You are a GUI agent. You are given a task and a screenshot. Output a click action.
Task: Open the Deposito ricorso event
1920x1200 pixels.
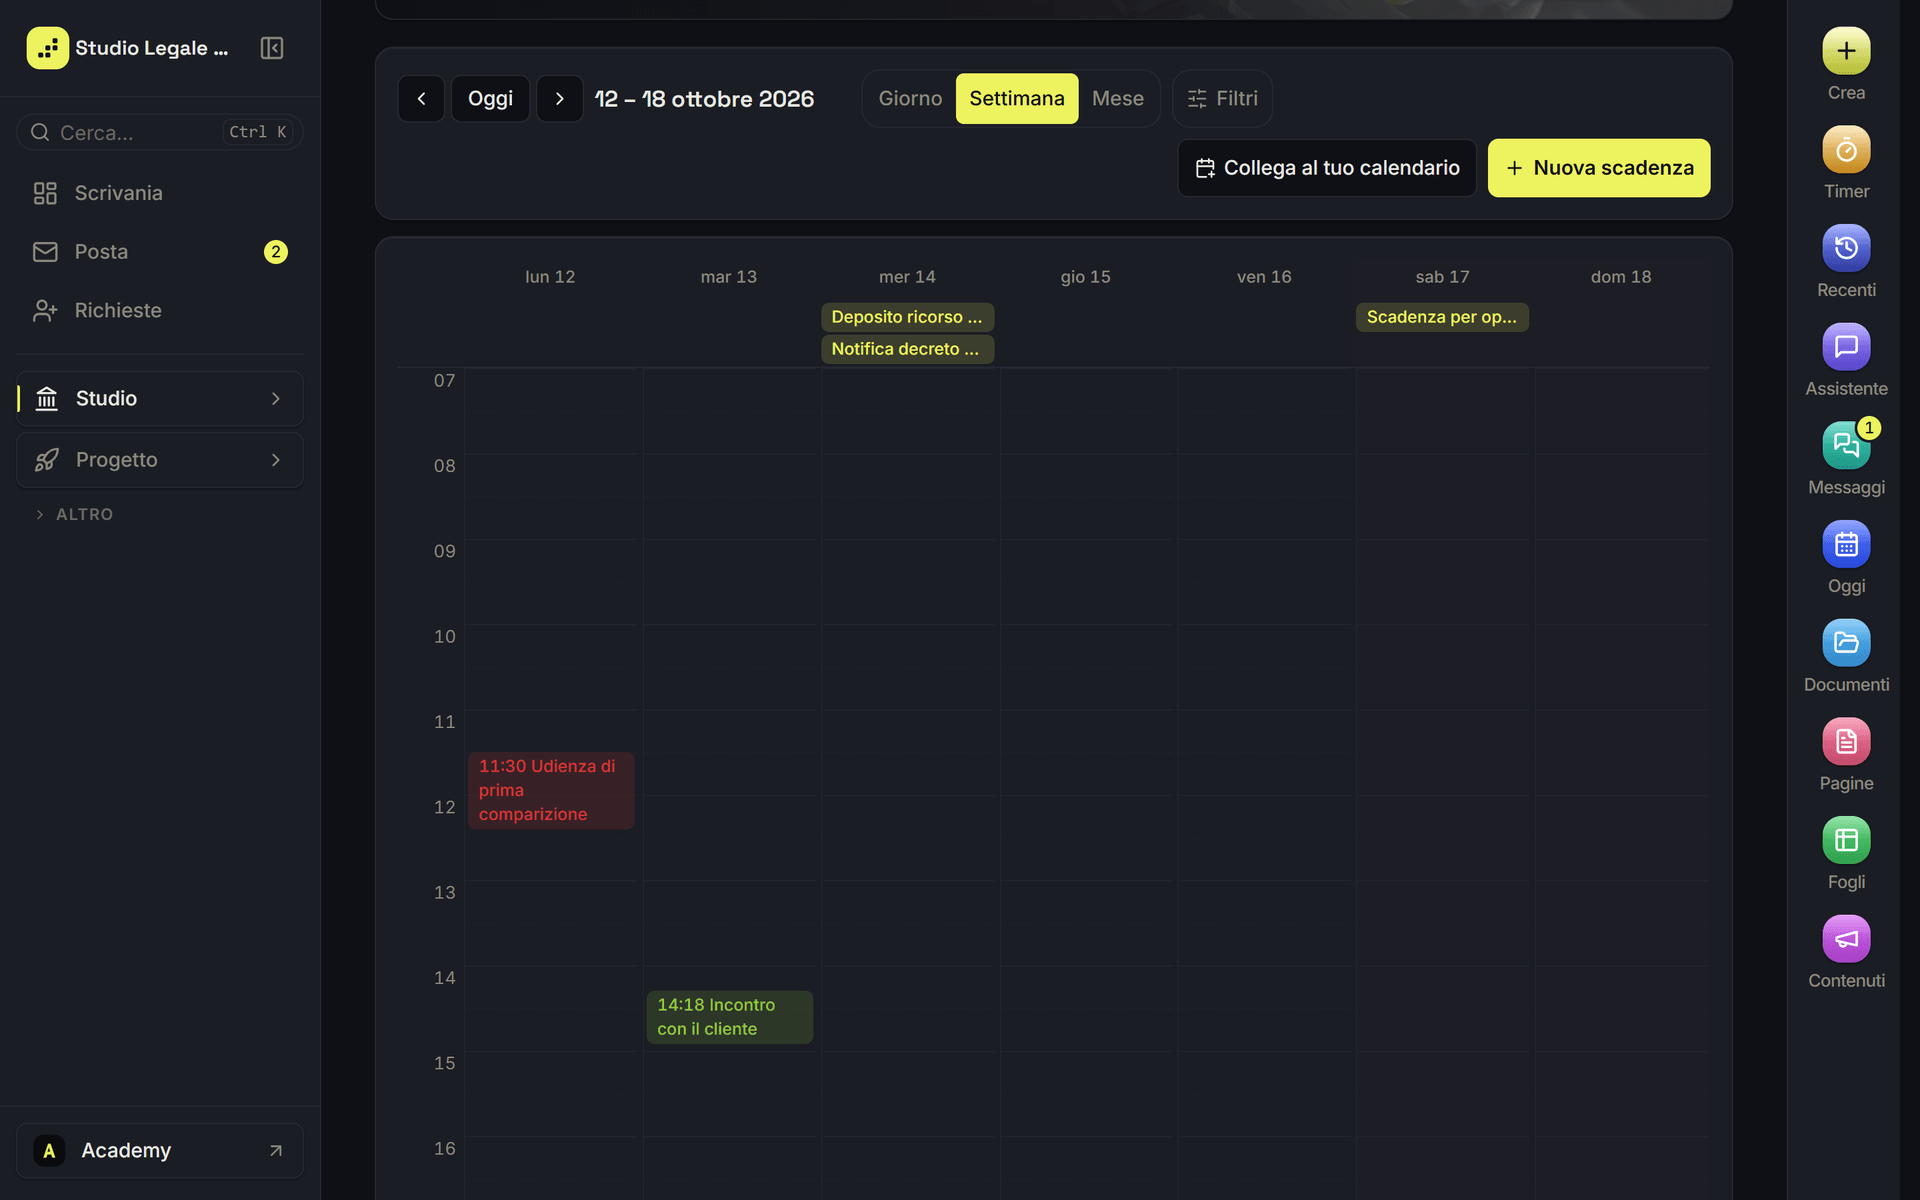907,317
